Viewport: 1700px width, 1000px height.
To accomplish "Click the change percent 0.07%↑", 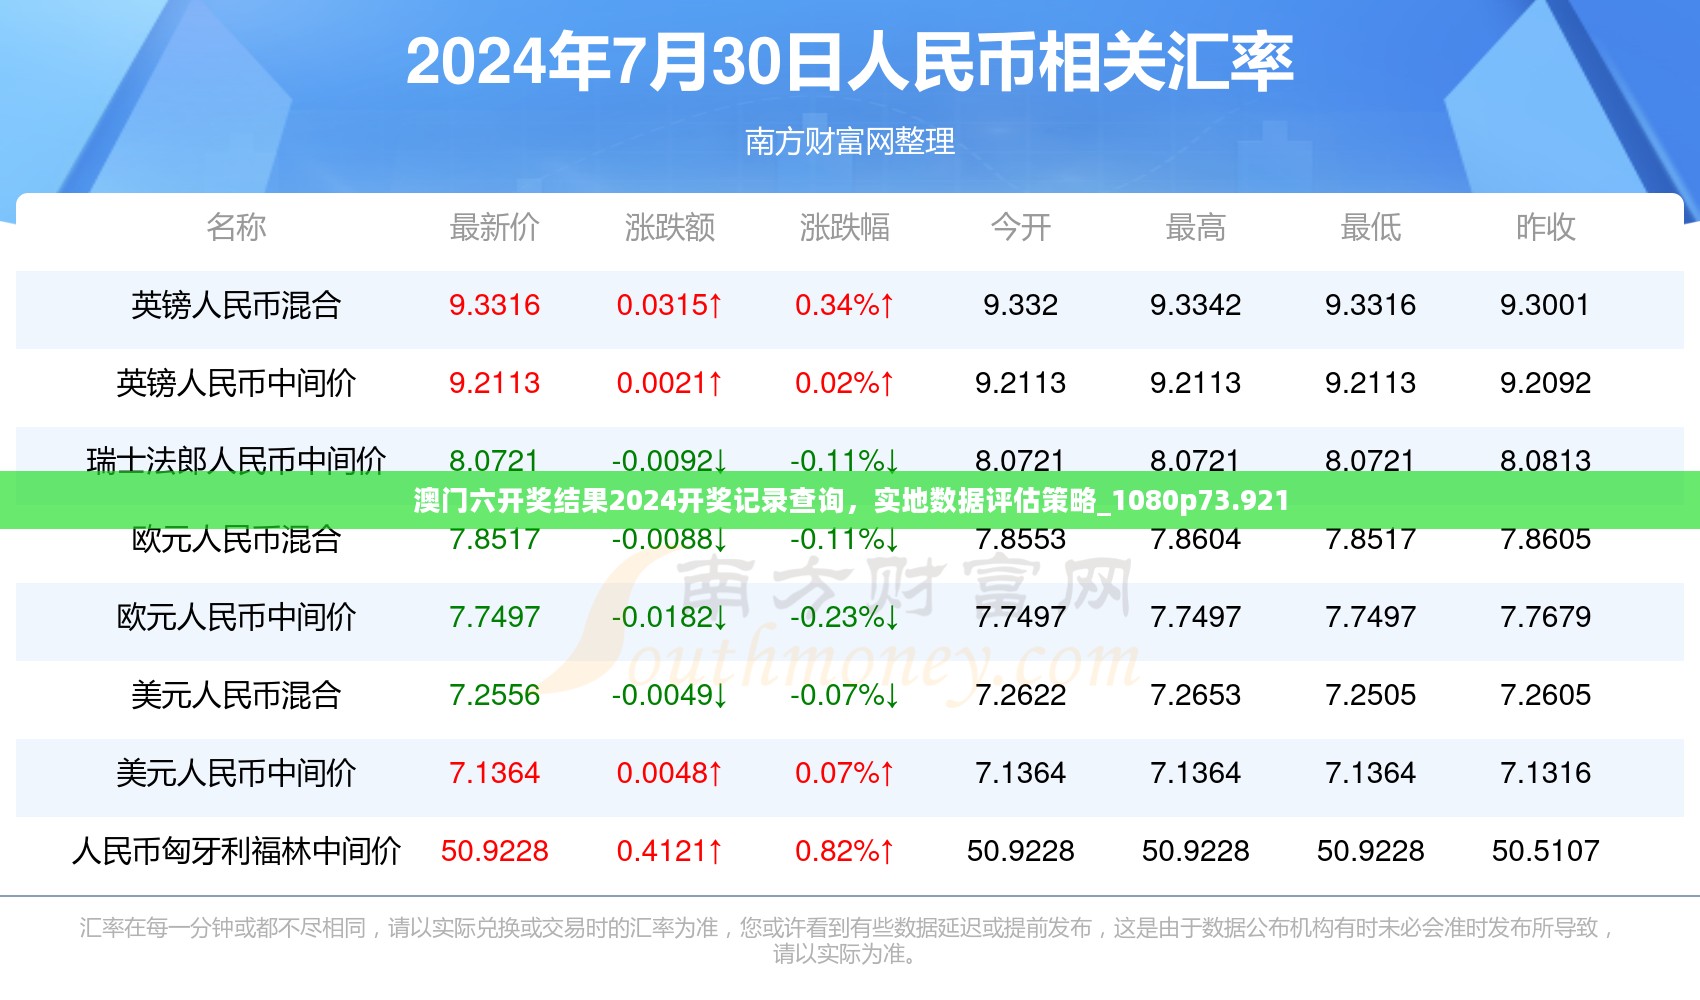I will pyautogui.click(x=845, y=773).
